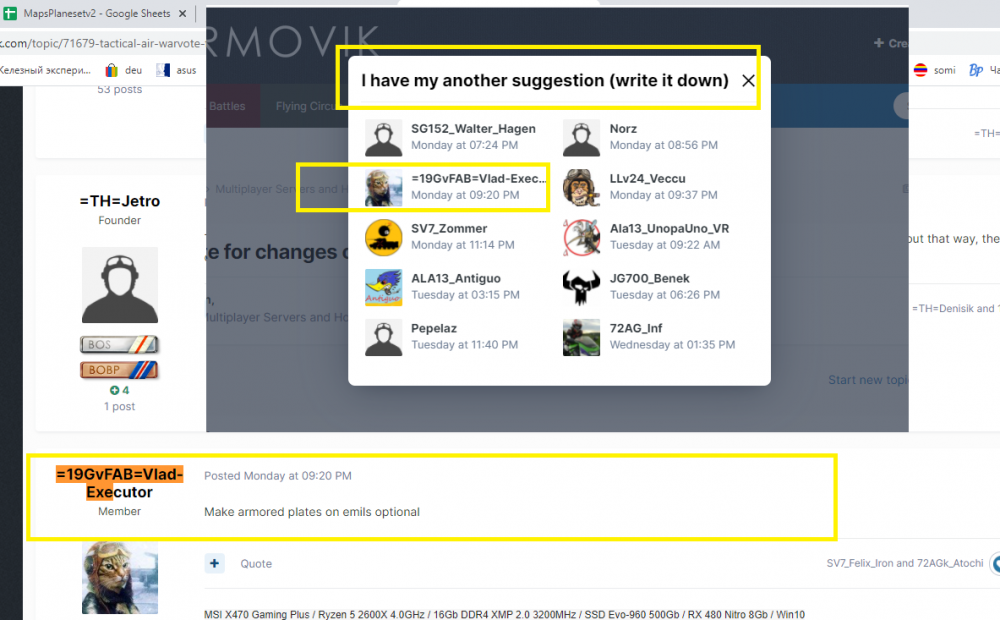1000x620 pixels.
Task: Open =TH=Jetro profile name
Action: point(120,201)
